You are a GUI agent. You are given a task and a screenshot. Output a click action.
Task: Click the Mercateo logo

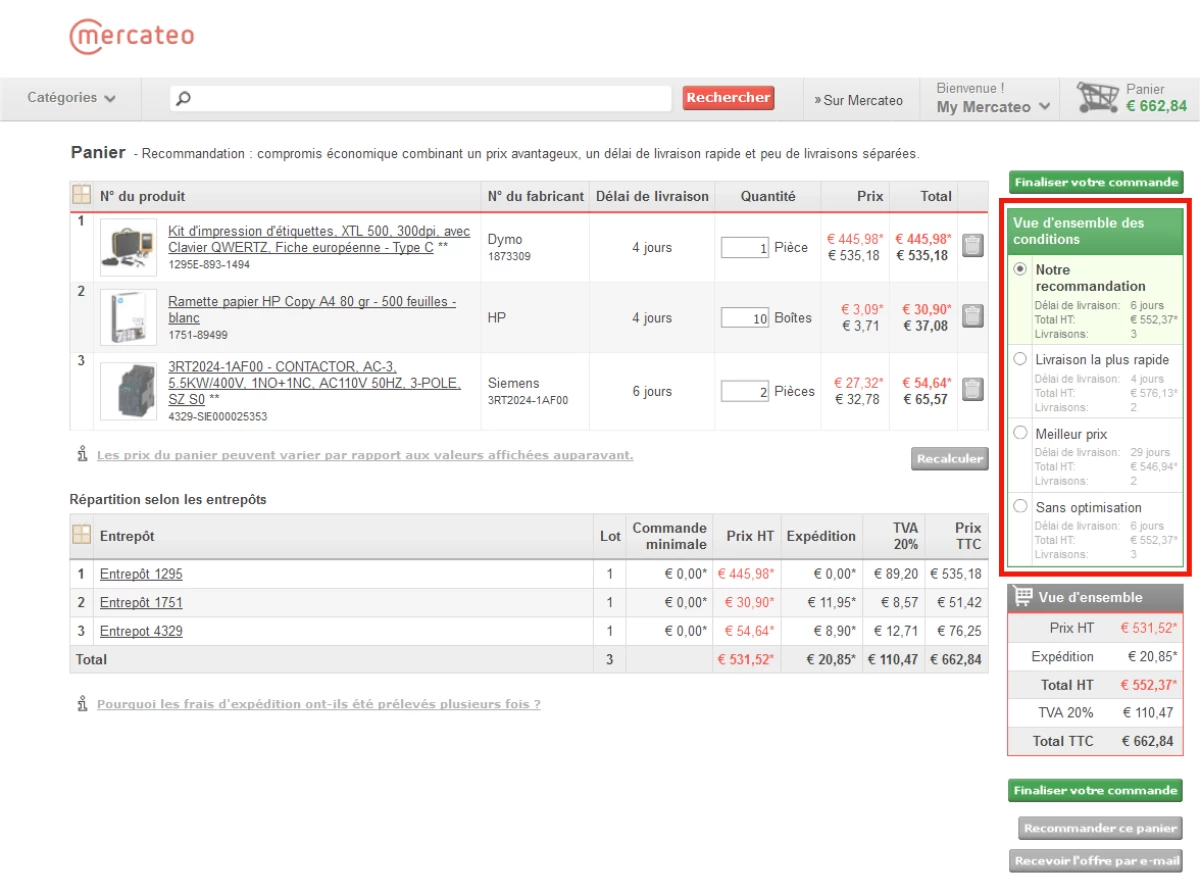click(132, 37)
